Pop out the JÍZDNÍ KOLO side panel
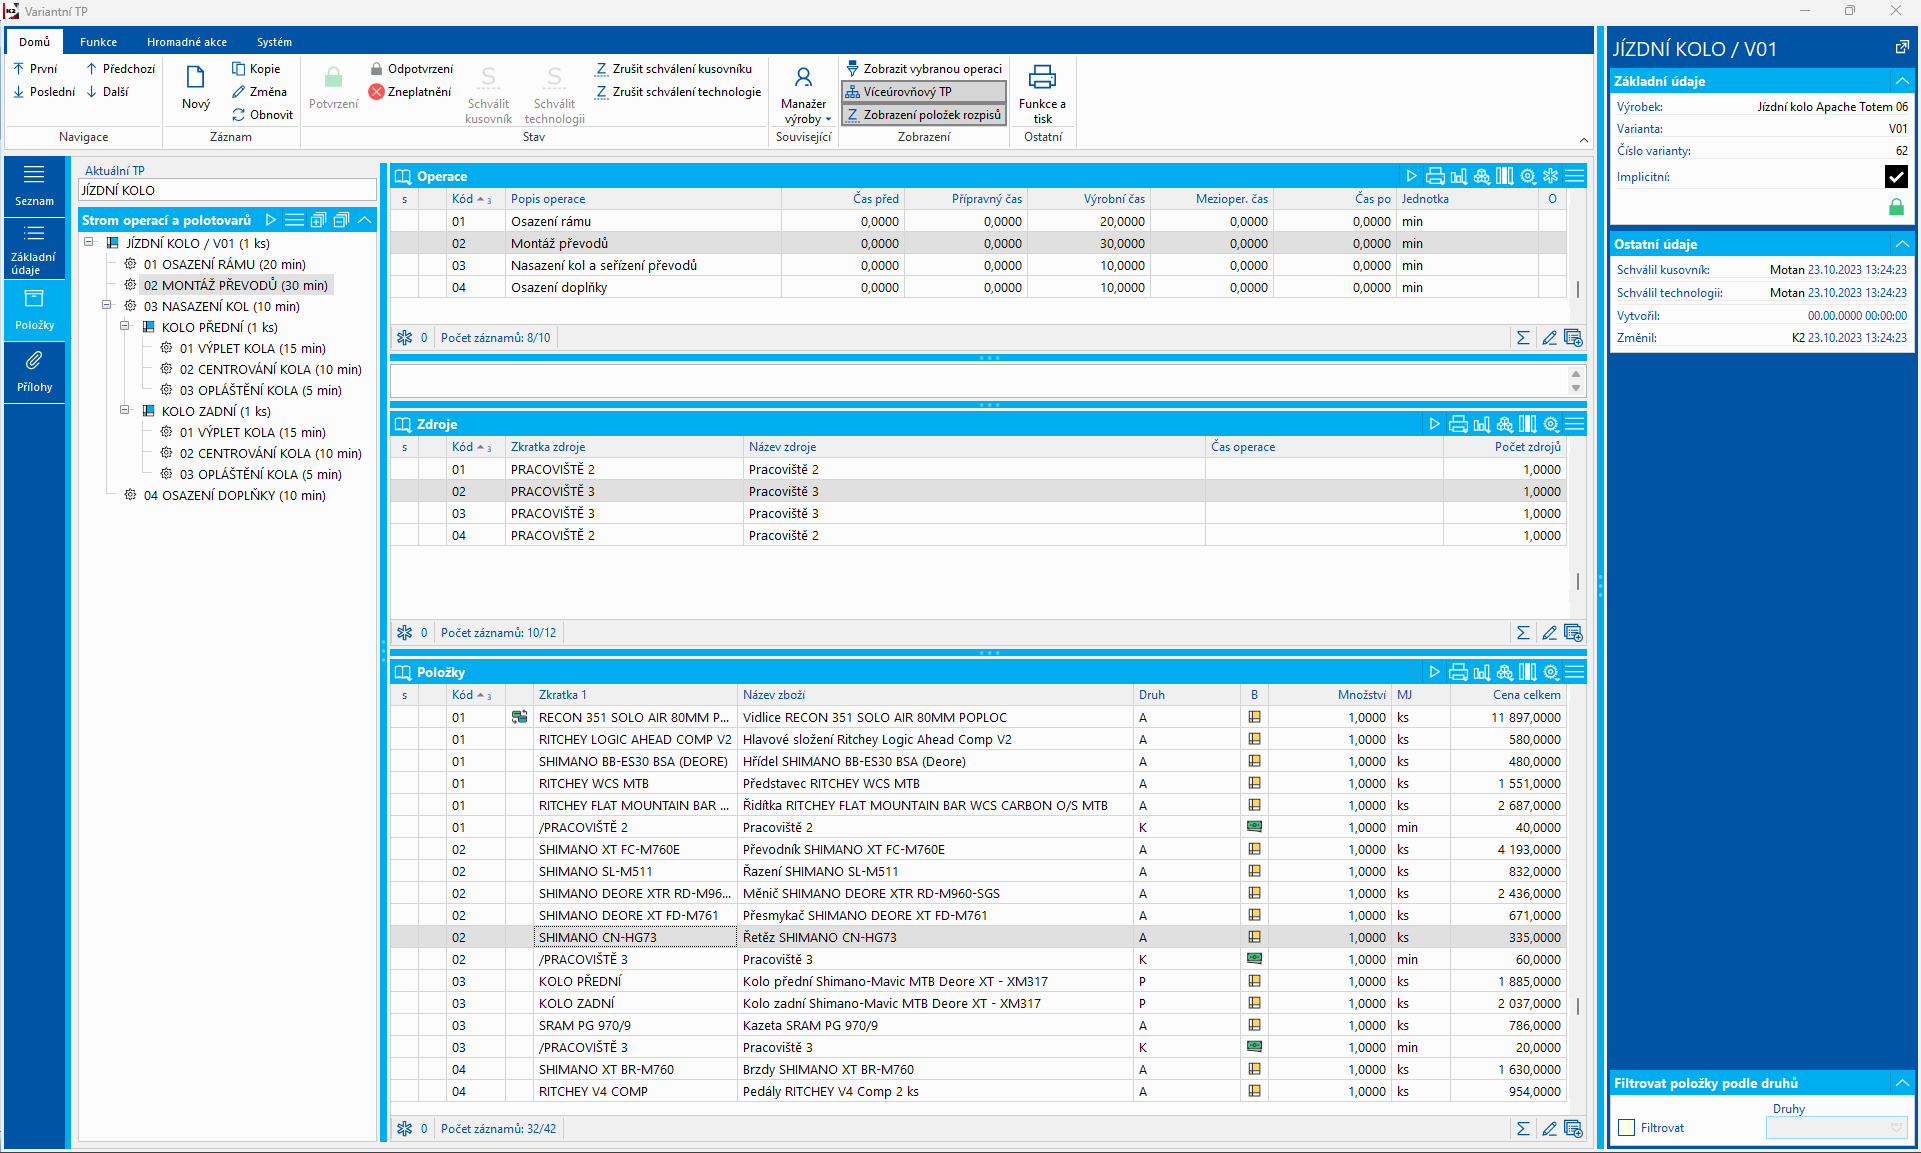The width and height of the screenshot is (1921, 1153). 1901,48
